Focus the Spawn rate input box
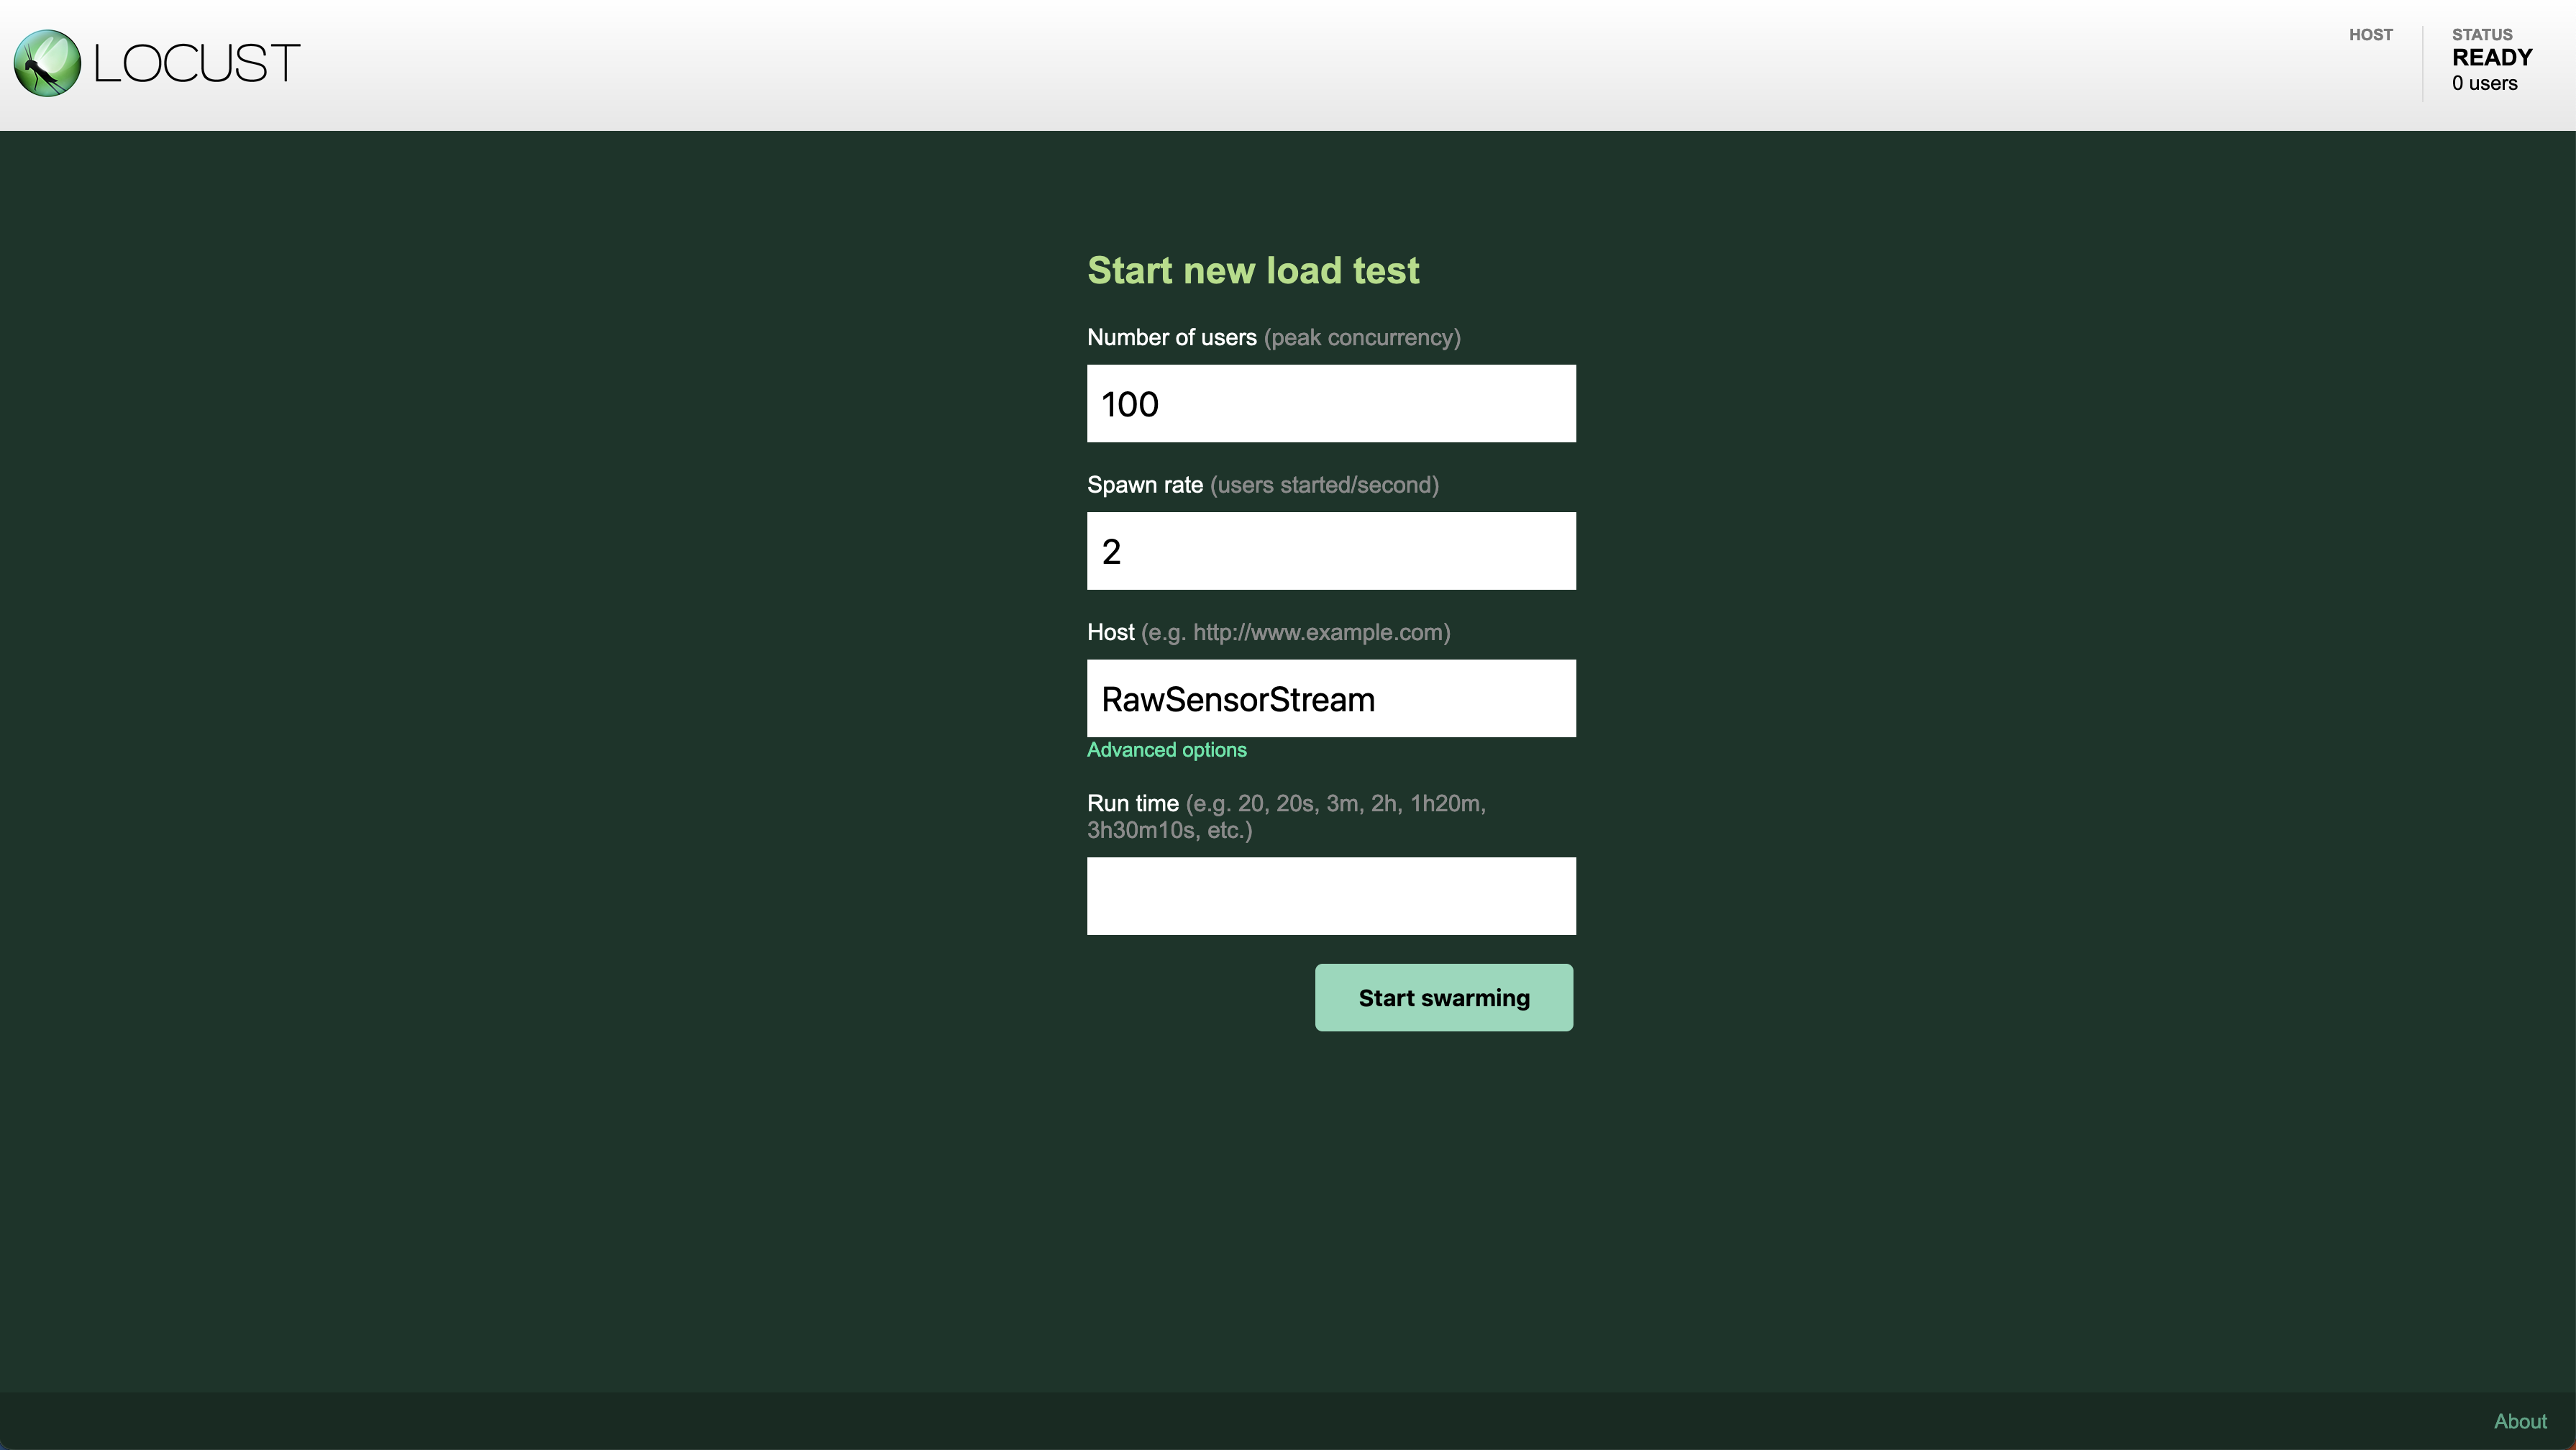This screenshot has height=1450, width=2576. [x=1330, y=551]
